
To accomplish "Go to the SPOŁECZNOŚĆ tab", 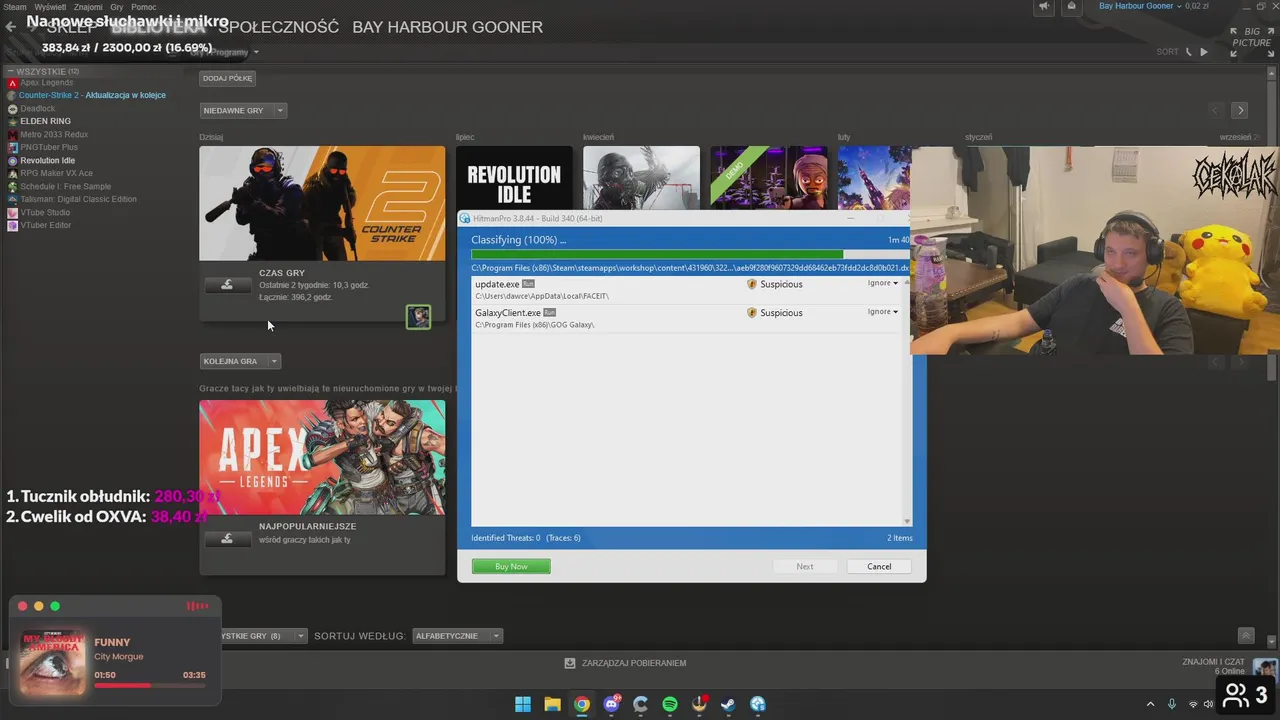I will [278, 27].
